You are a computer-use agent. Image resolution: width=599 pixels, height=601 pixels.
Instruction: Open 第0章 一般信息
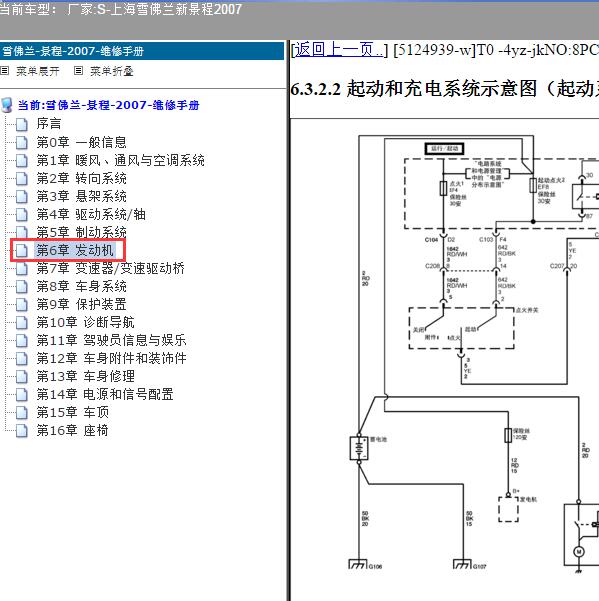point(81,142)
